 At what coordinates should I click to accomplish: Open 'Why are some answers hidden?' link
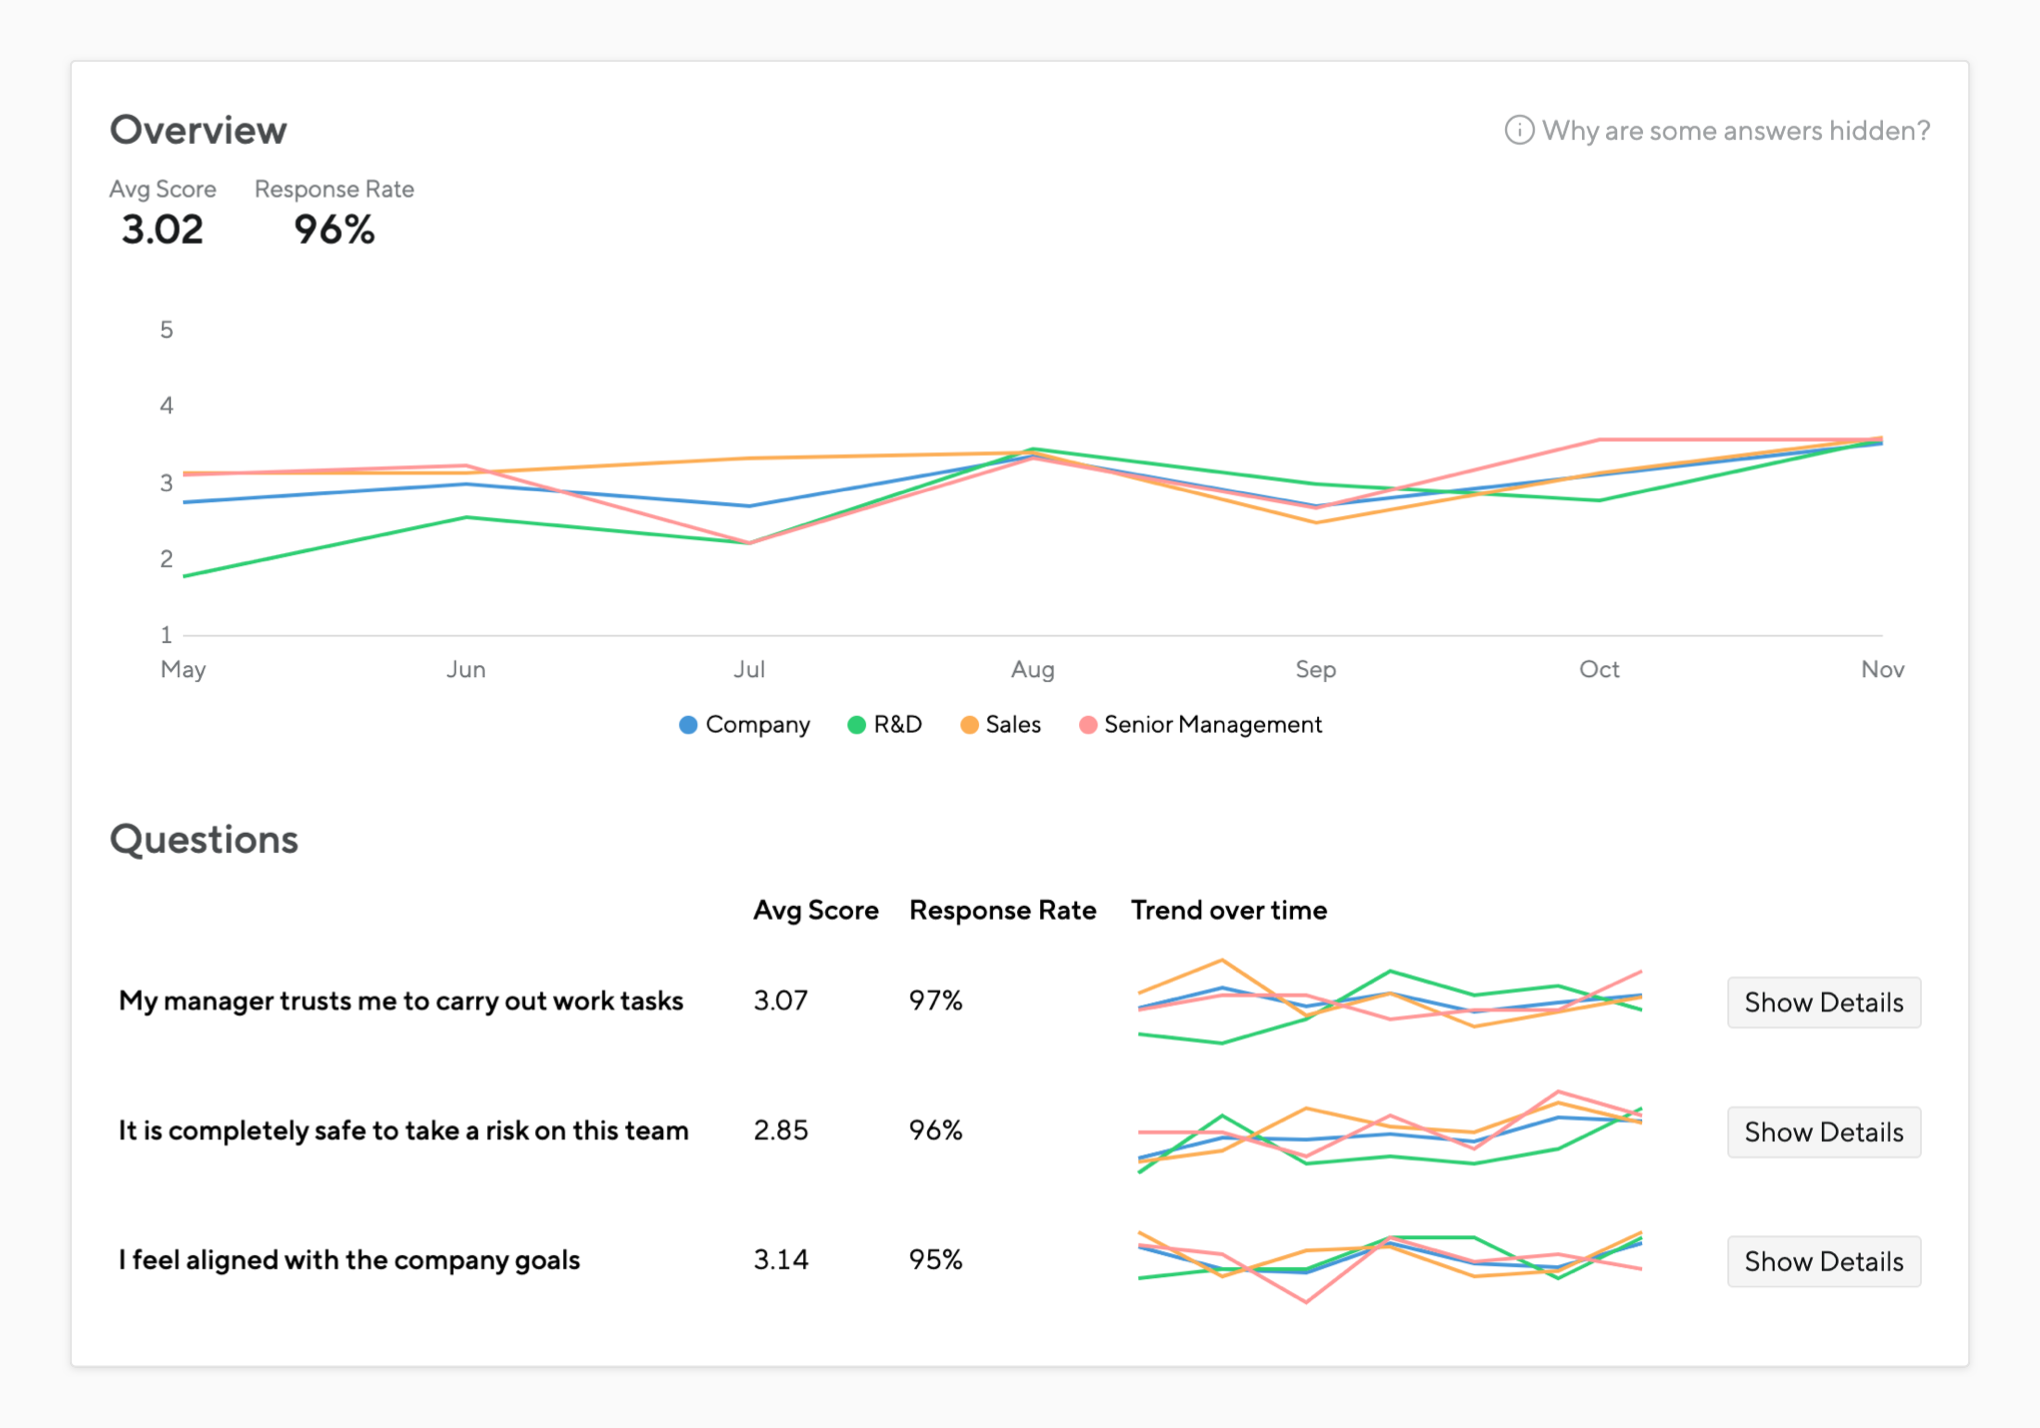(x=1735, y=131)
